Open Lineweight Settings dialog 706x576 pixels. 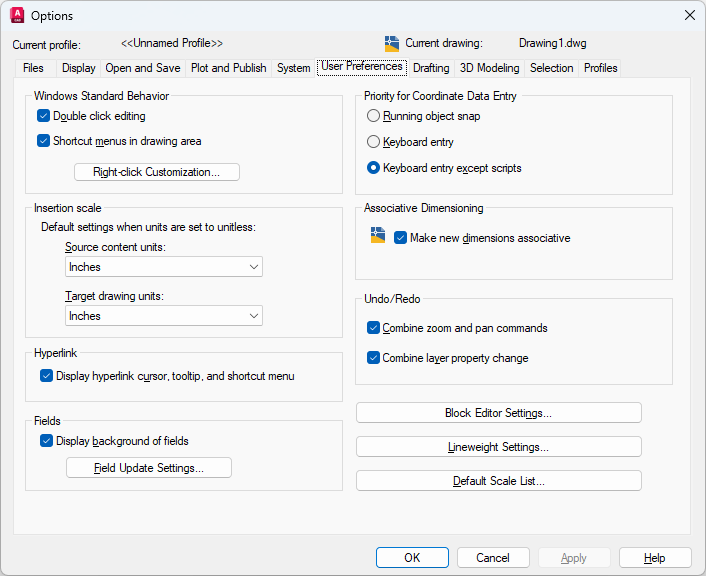[x=498, y=447]
